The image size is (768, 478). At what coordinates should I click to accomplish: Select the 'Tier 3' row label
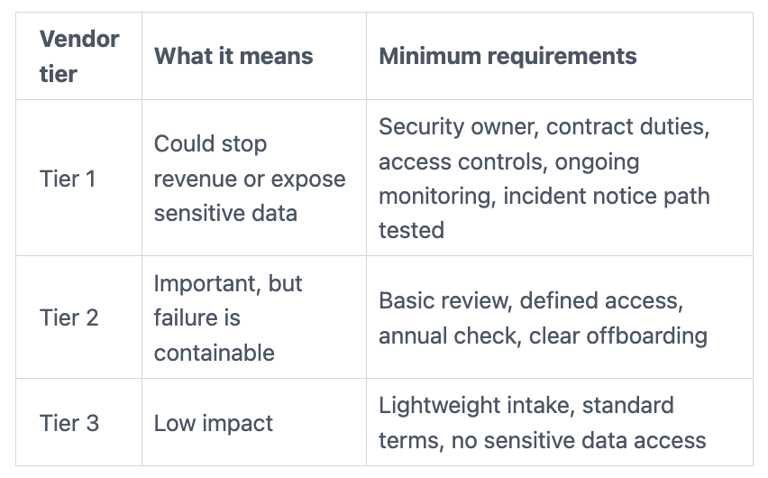(x=69, y=423)
